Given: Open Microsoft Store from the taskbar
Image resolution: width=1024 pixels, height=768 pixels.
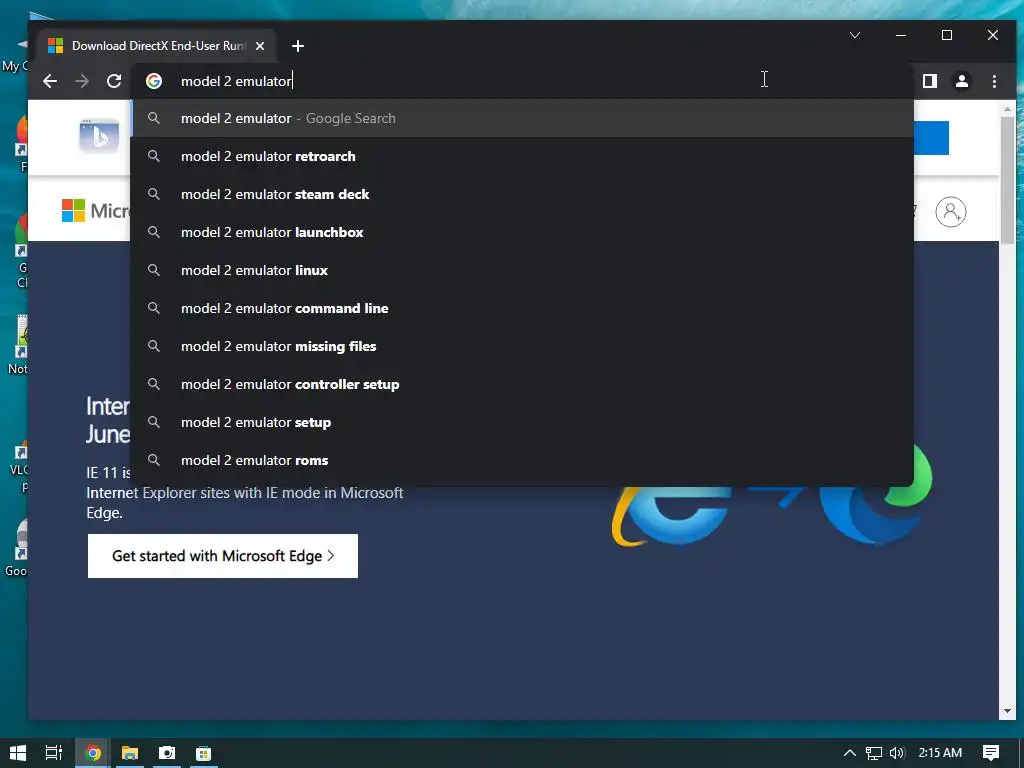Looking at the screenshot, I should pos(204,753).
